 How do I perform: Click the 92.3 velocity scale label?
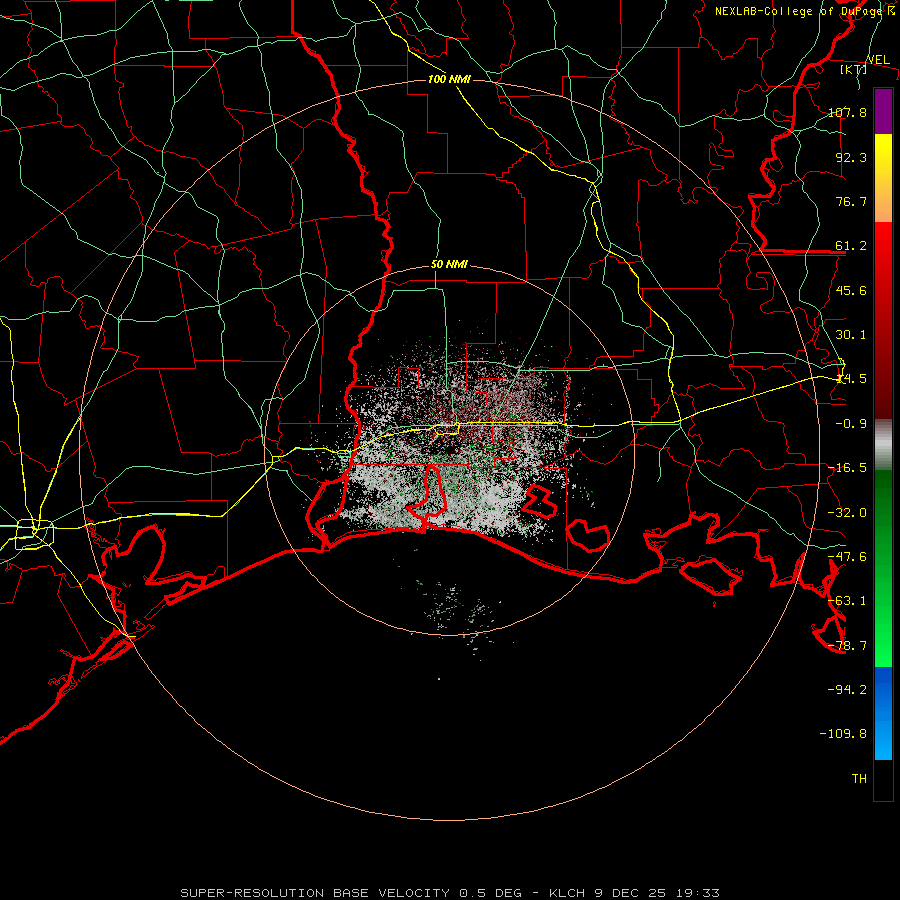click(x=851, y=157)
